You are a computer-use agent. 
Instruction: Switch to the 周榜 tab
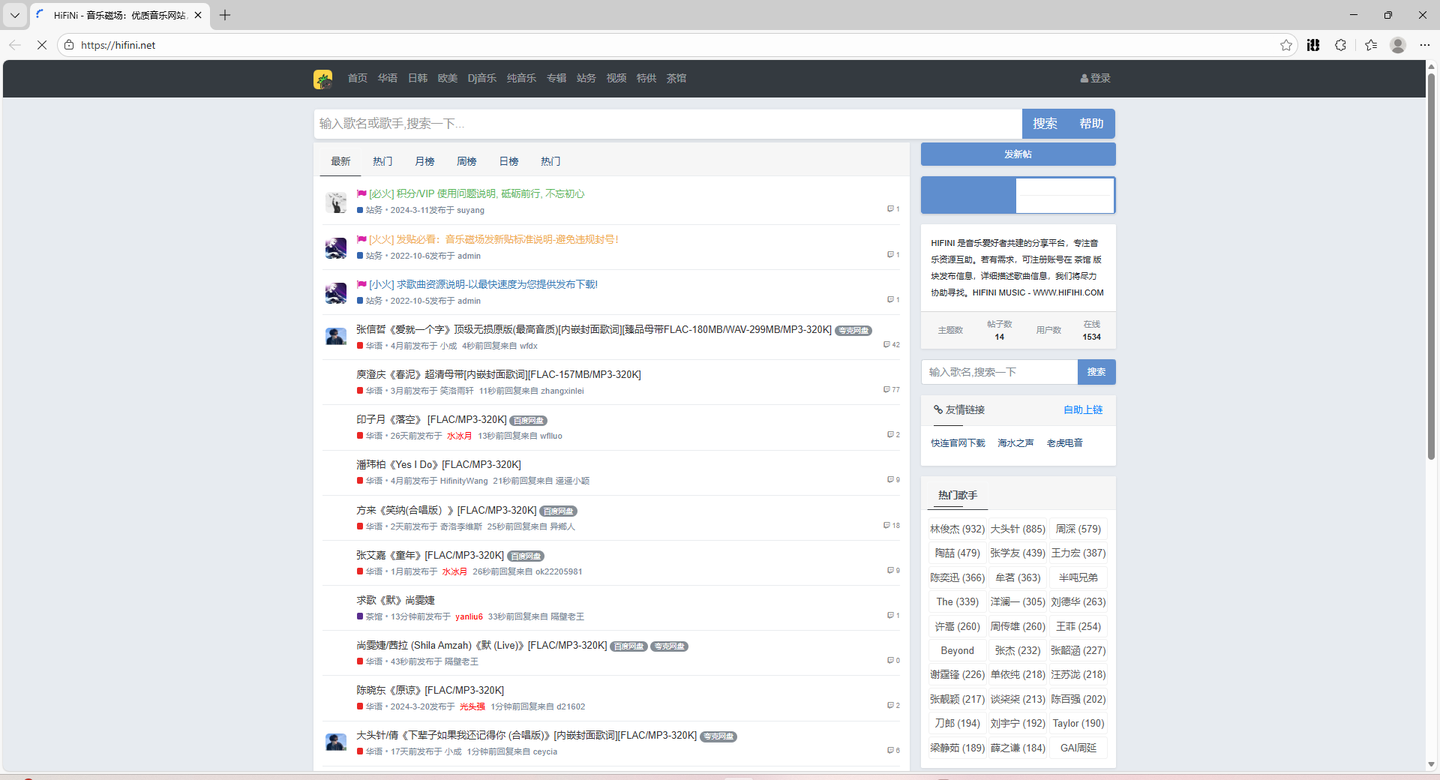[467, 162]
